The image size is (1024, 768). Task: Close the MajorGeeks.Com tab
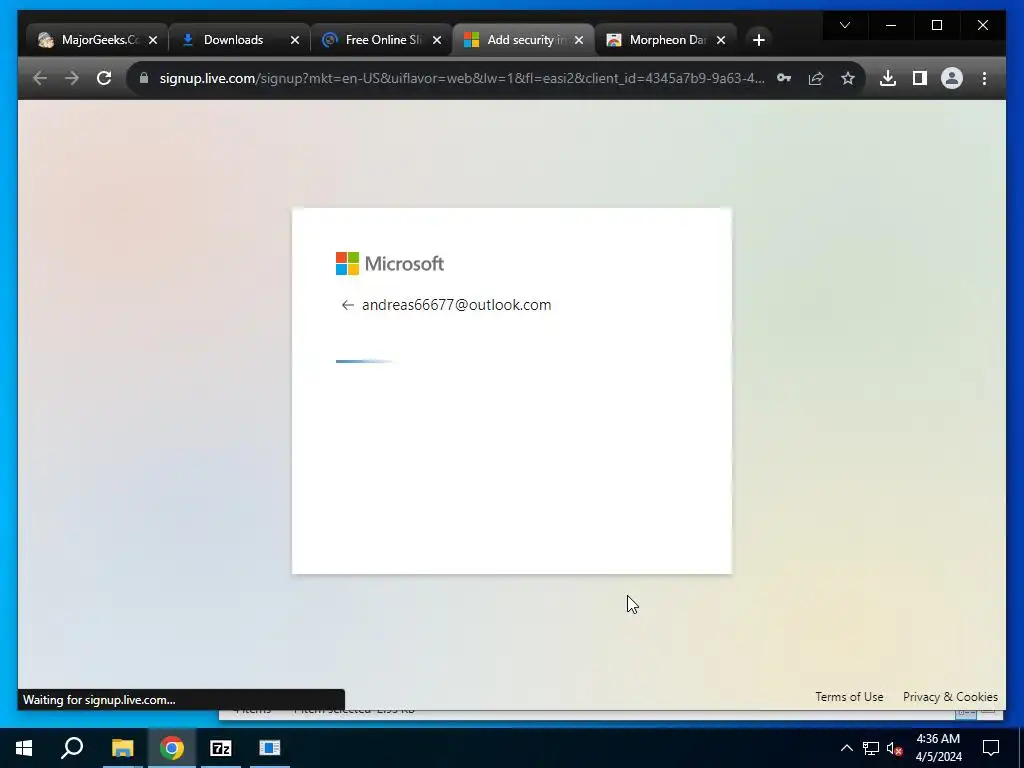coord(153,40)
